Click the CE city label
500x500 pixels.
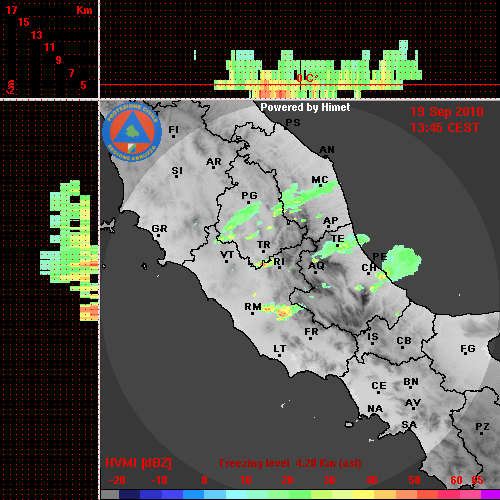pyautogui.click(x=379, y=386)
